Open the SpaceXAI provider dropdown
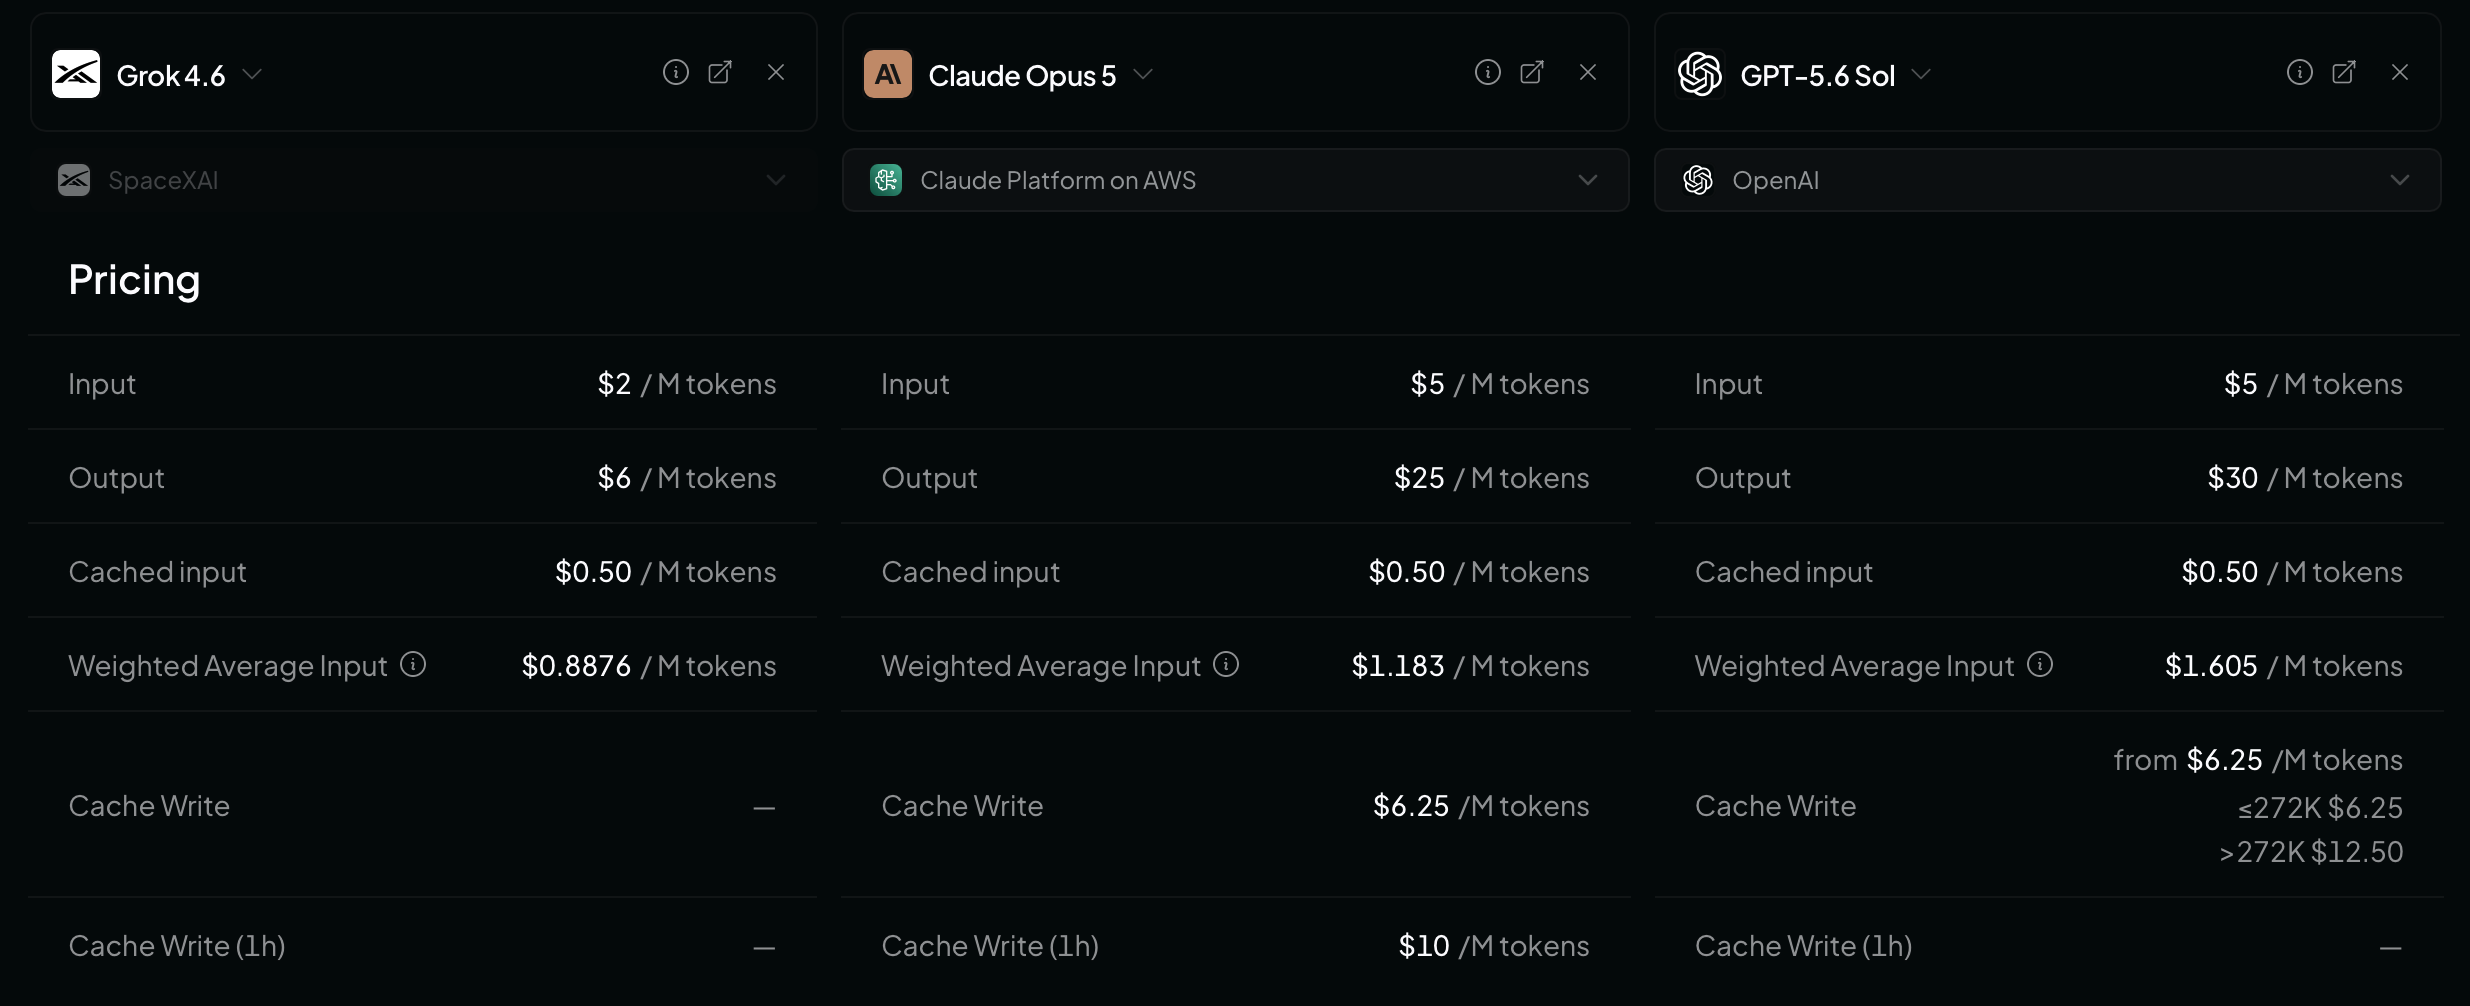Screen dimensions: 2470x1006 [x=424, y=180]
